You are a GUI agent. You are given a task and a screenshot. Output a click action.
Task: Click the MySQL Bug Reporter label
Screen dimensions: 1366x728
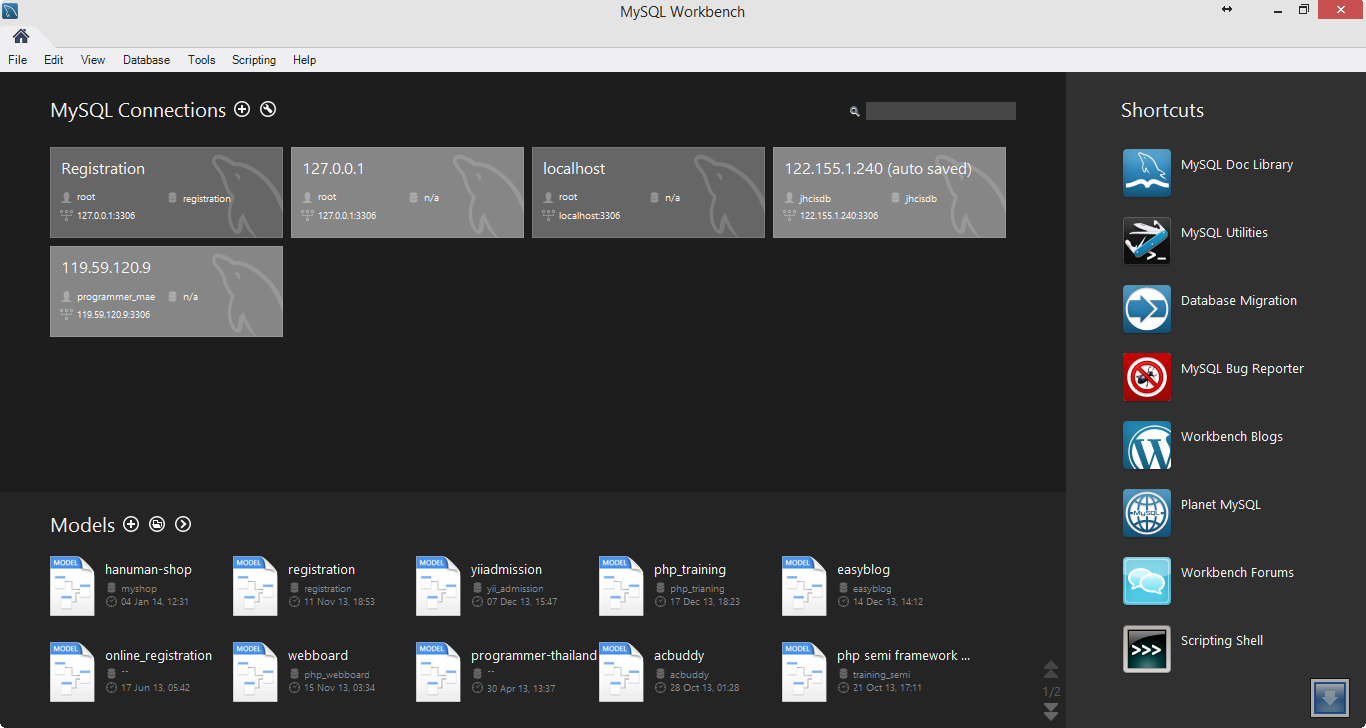(1242, 369)
